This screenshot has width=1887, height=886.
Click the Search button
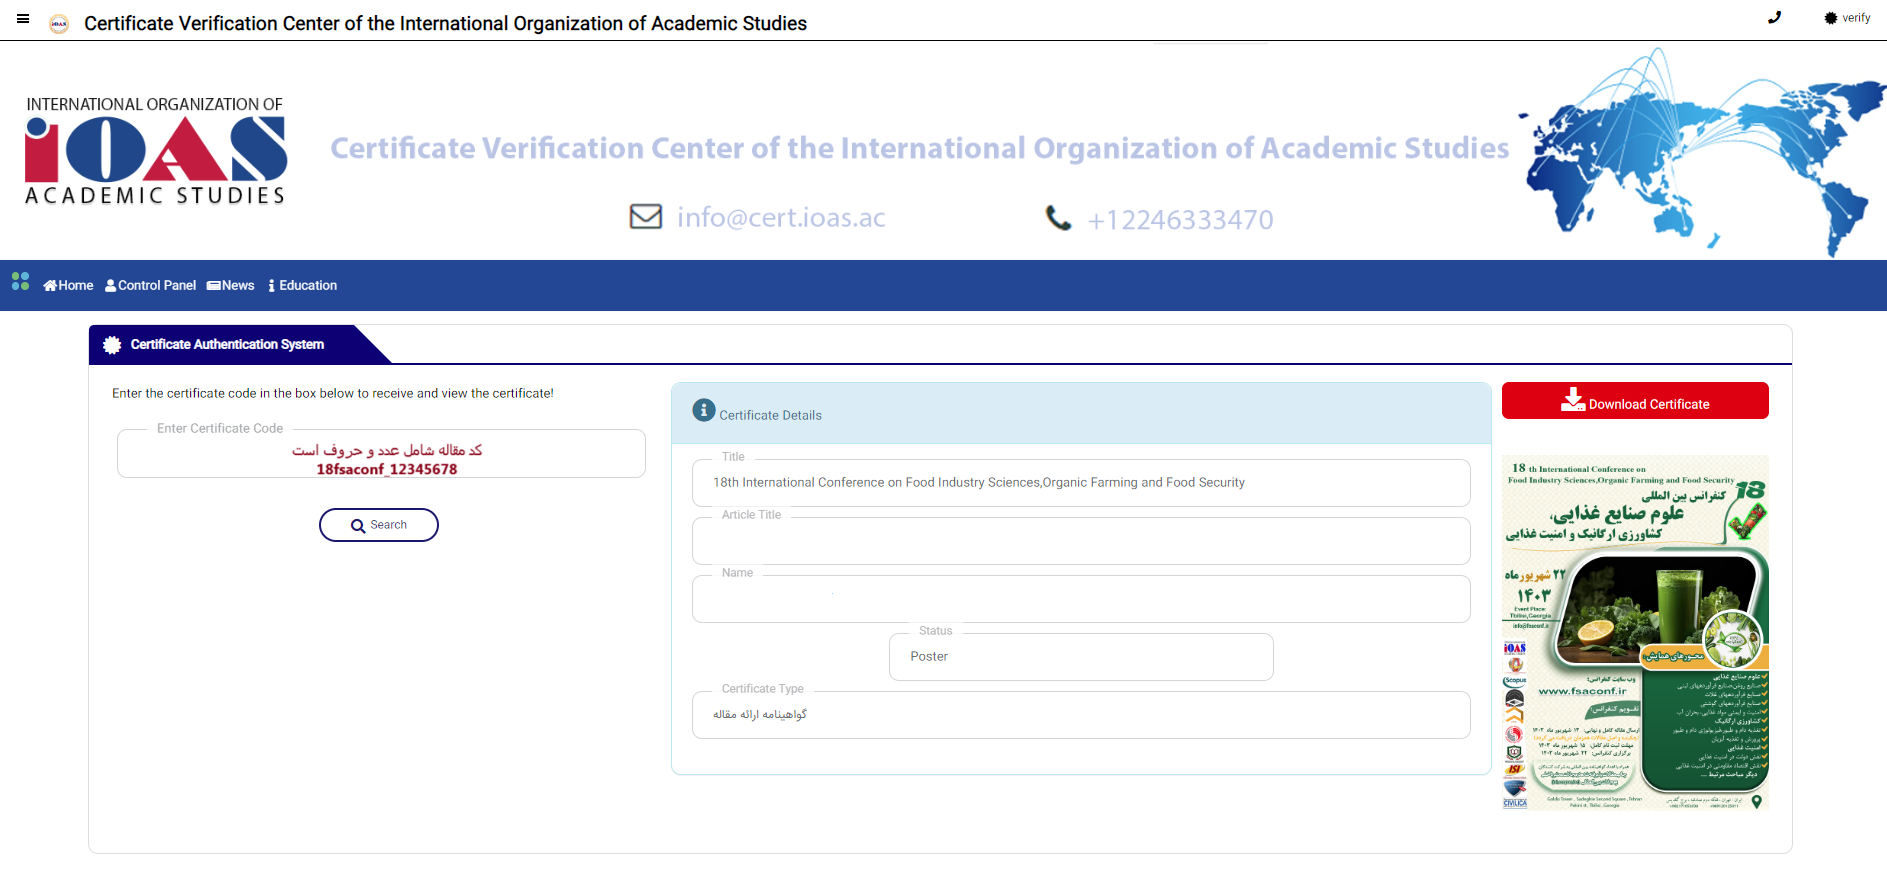379,525
